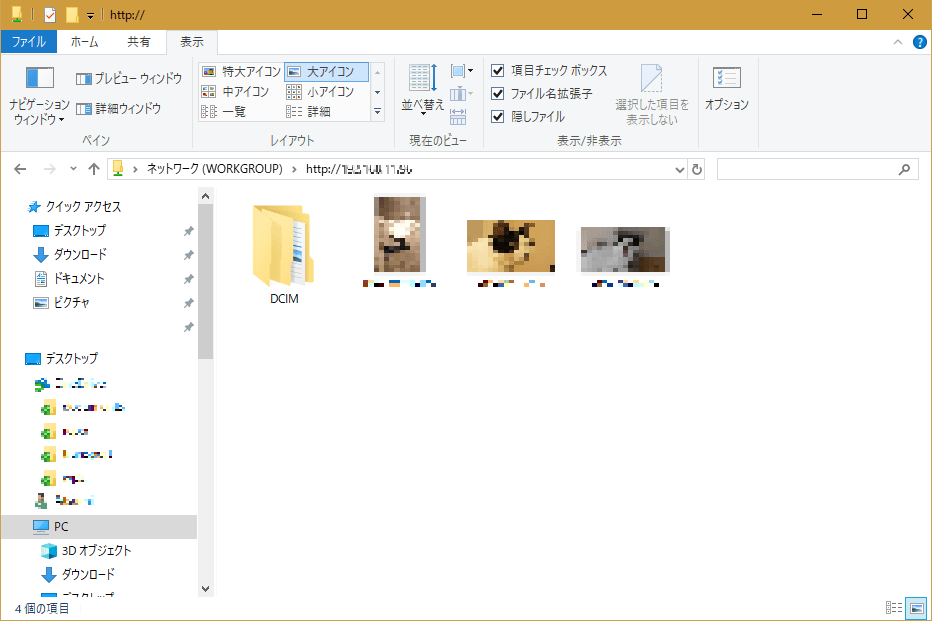
Task: Navigate up one level with the up arrow
Action: pos(94,168)
